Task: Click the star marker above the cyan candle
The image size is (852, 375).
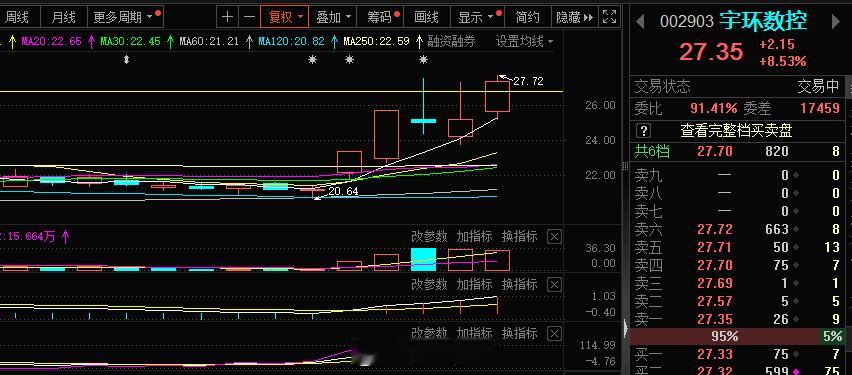Action: pos(423,60)
